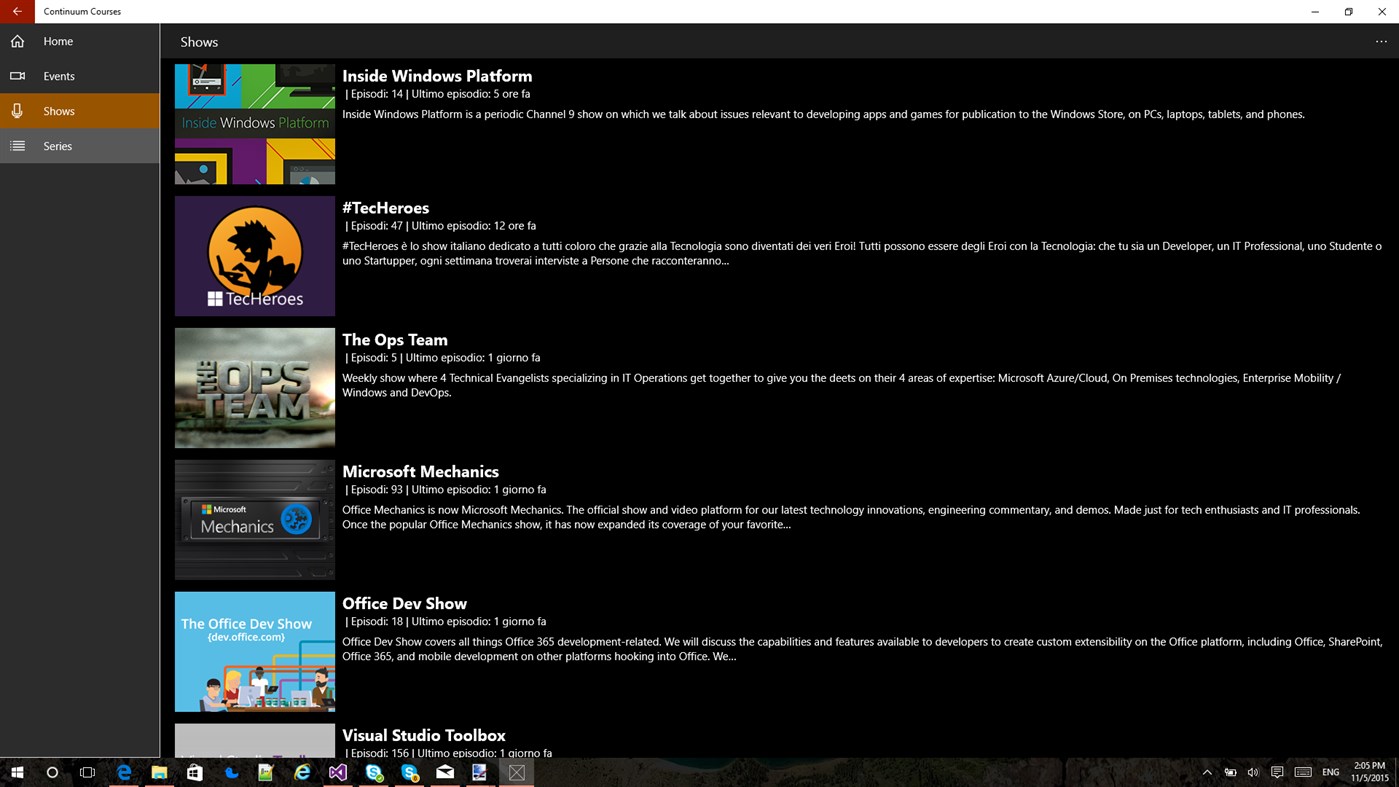Click the Shows microphone icon

pyautogui.click(x=17, y=111)
